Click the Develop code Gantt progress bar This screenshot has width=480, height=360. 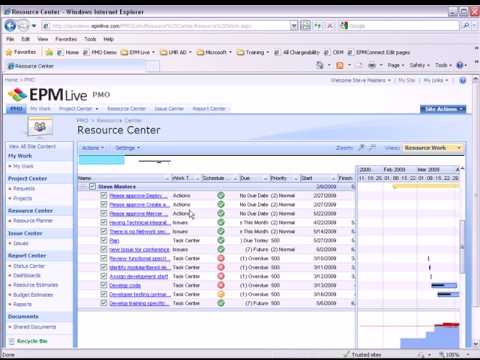pos(444,285)
